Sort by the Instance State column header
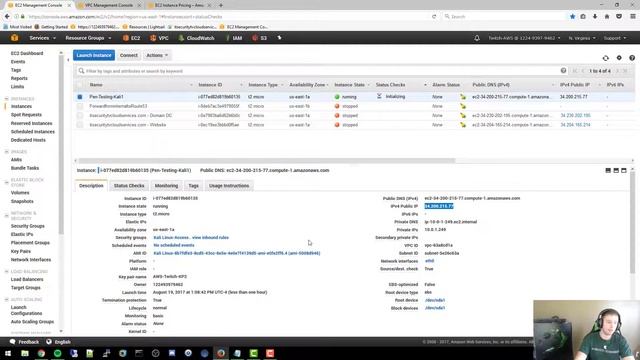The height and width of the screenshot is (360, 640). [349, 85]
